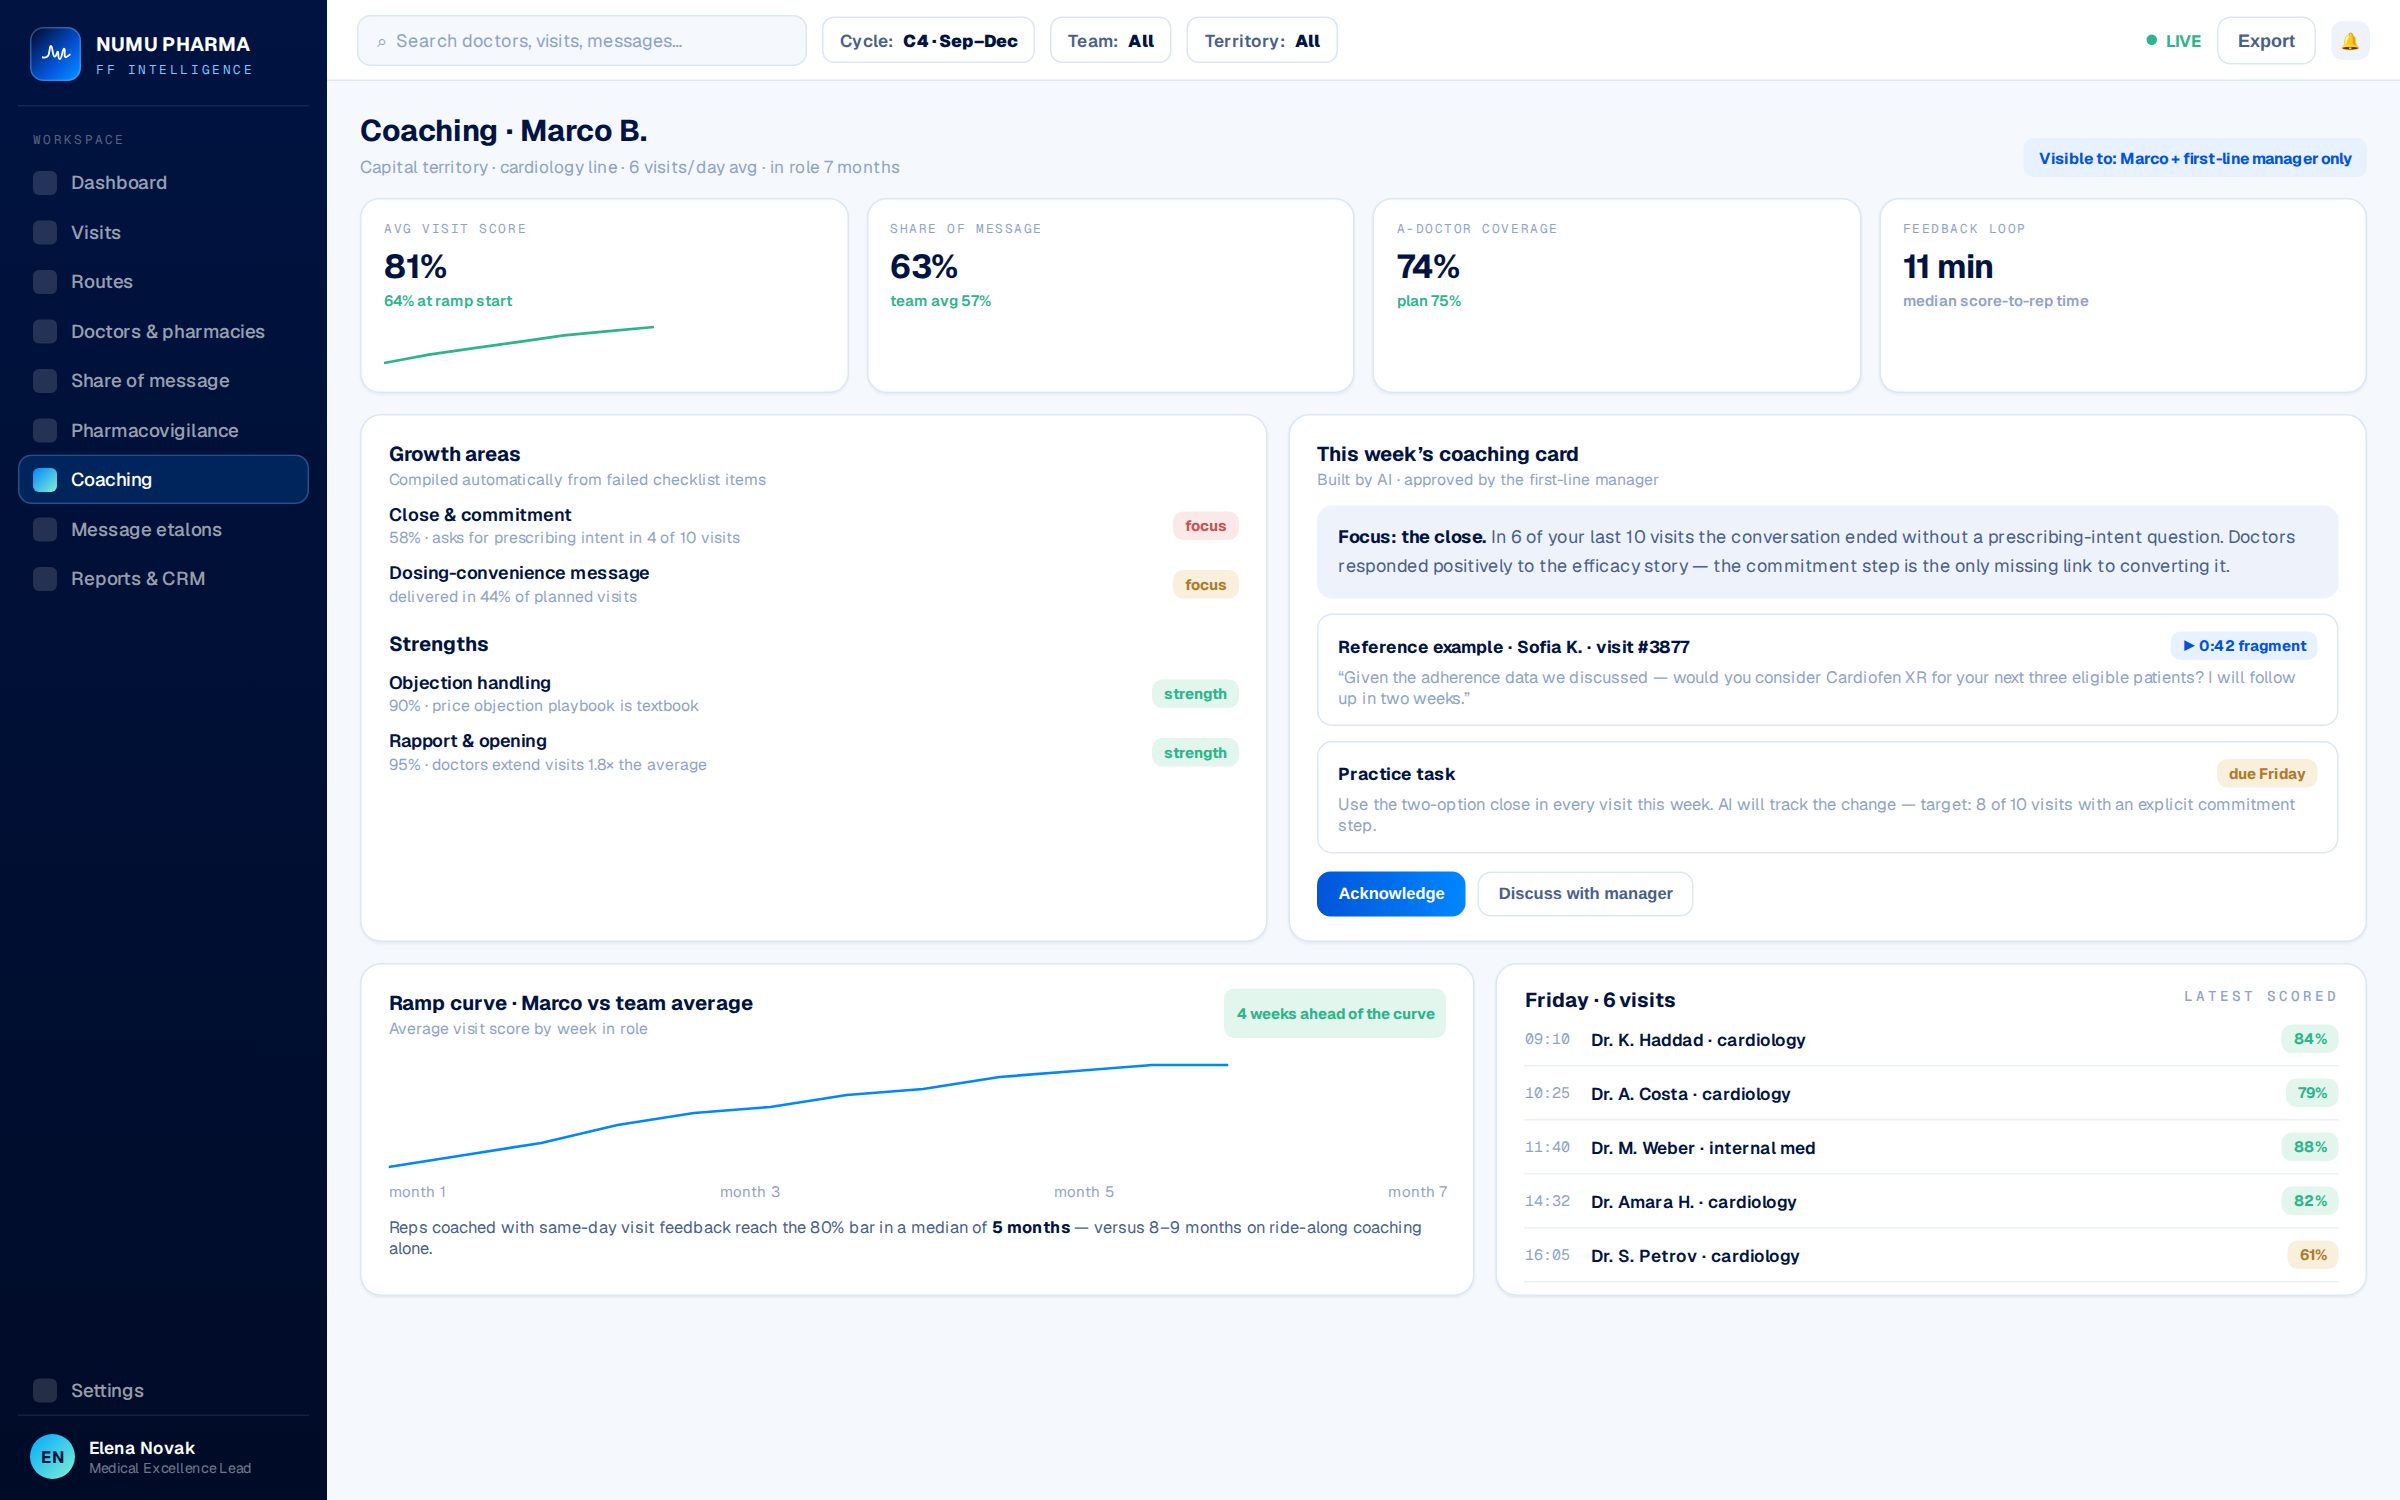Click the Practice task heading

tap(1396, 774)
